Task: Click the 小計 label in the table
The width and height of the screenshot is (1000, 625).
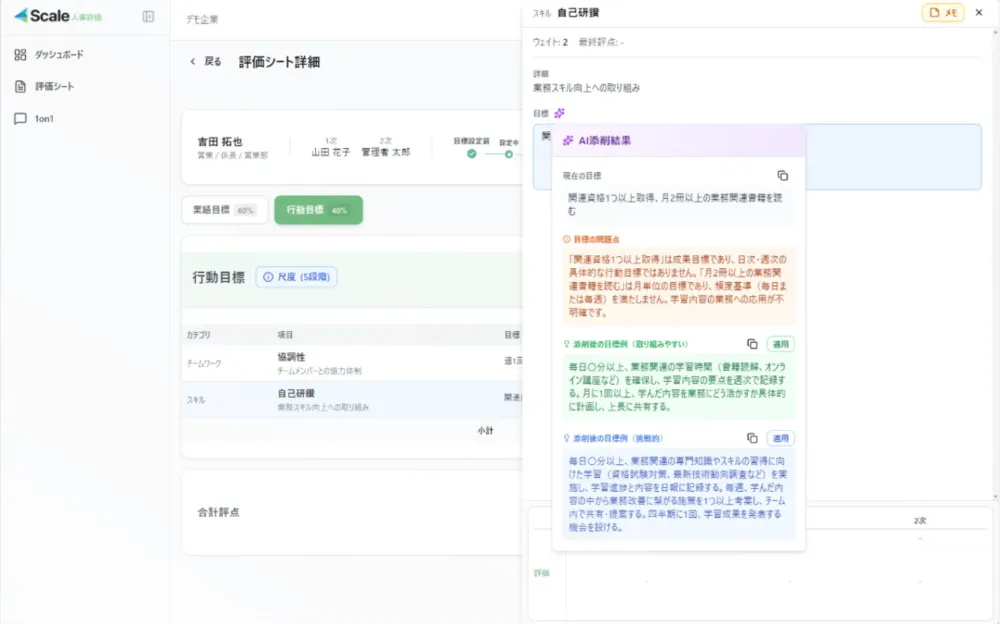Action: pos(485,431)
